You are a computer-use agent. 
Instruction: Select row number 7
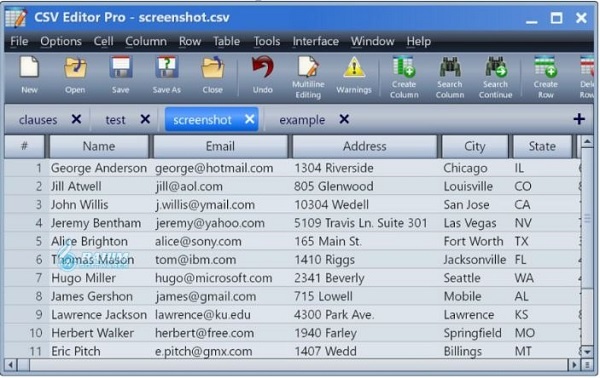[x=38, y=278]
